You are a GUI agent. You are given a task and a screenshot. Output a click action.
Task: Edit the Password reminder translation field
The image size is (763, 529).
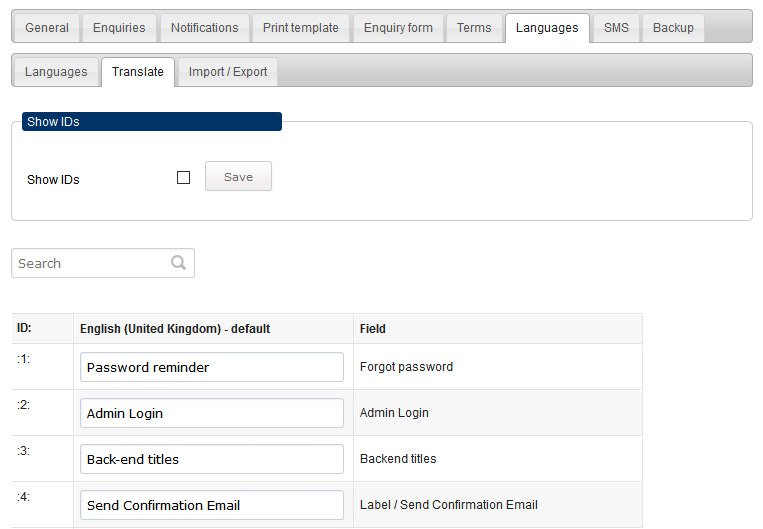(212, 367)
